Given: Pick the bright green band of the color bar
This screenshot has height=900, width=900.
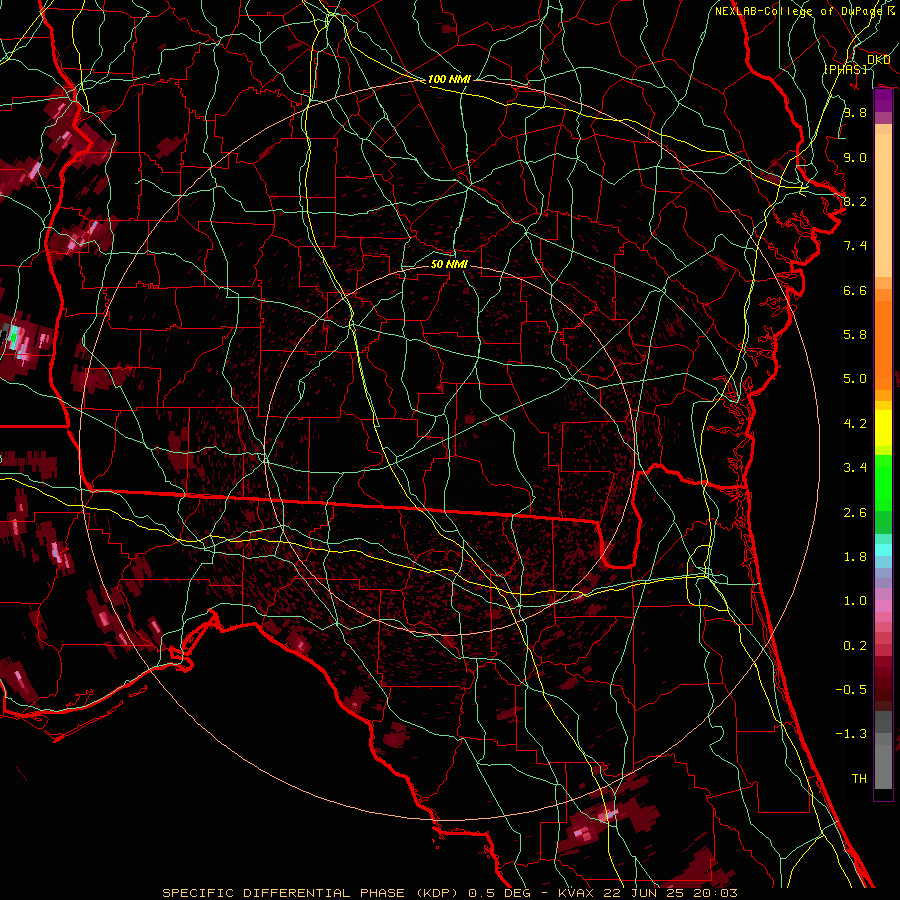Looking at the screenshot, I should [x=883, y=482].
